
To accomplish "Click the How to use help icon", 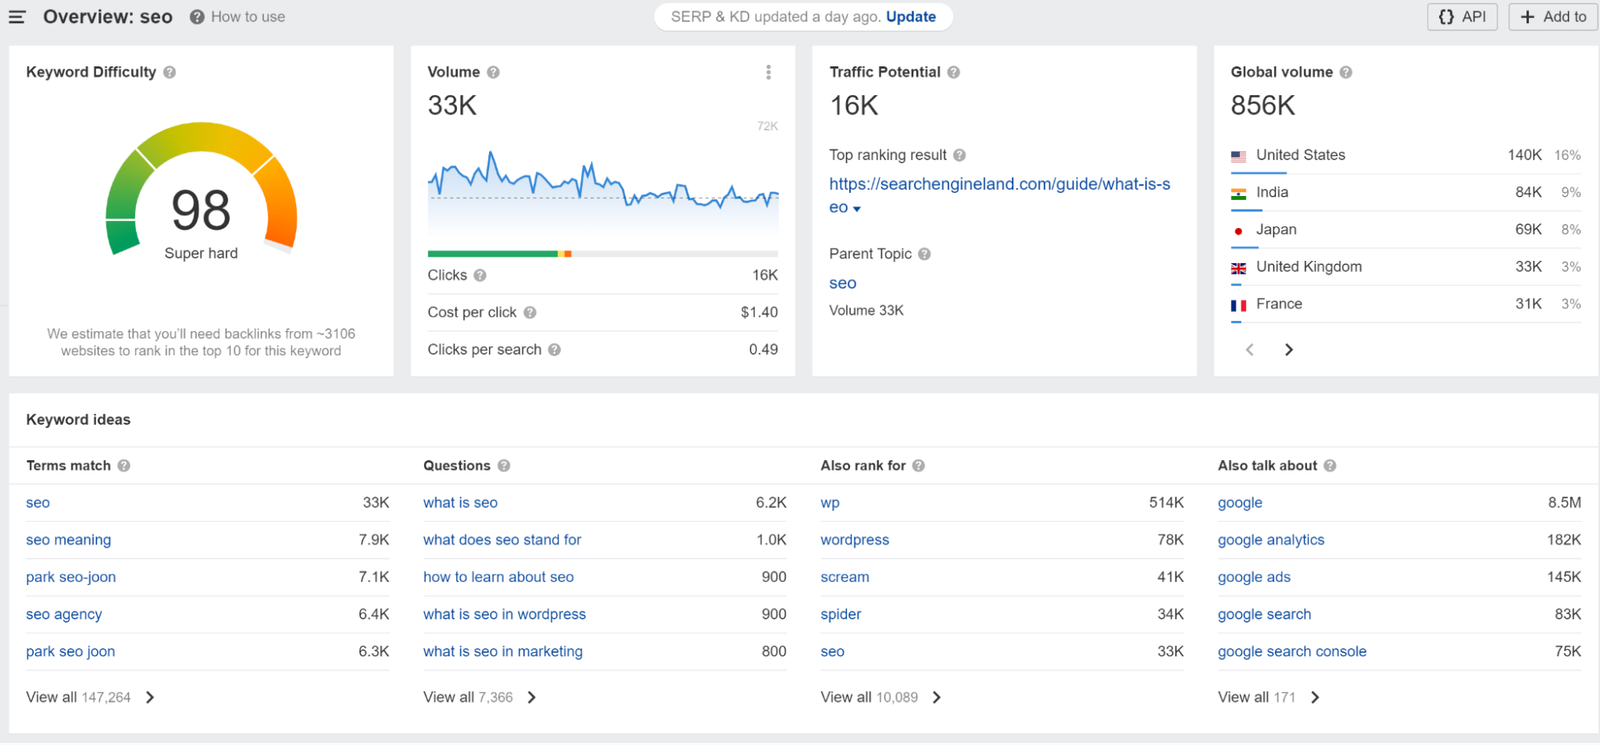I will pos(197,17).
